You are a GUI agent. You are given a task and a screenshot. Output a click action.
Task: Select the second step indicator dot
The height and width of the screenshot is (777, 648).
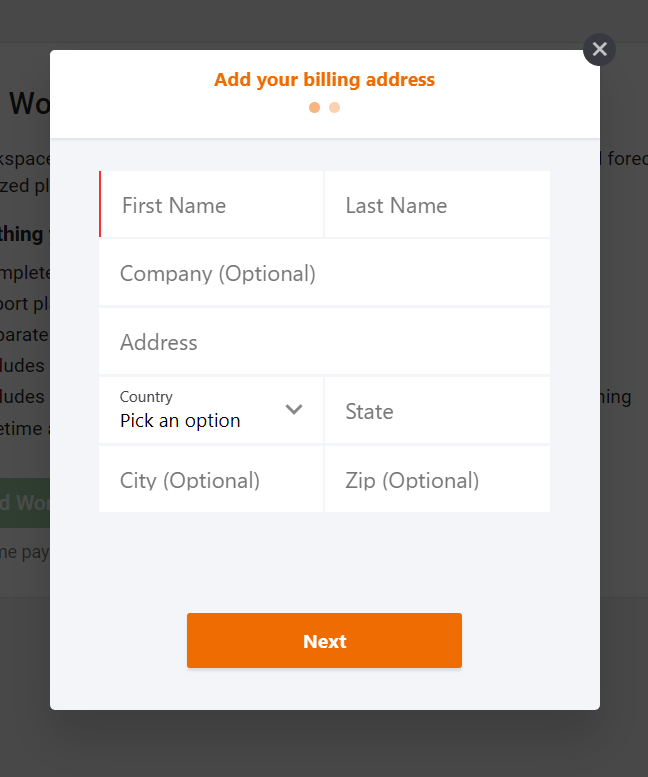(x=334, y=108)
